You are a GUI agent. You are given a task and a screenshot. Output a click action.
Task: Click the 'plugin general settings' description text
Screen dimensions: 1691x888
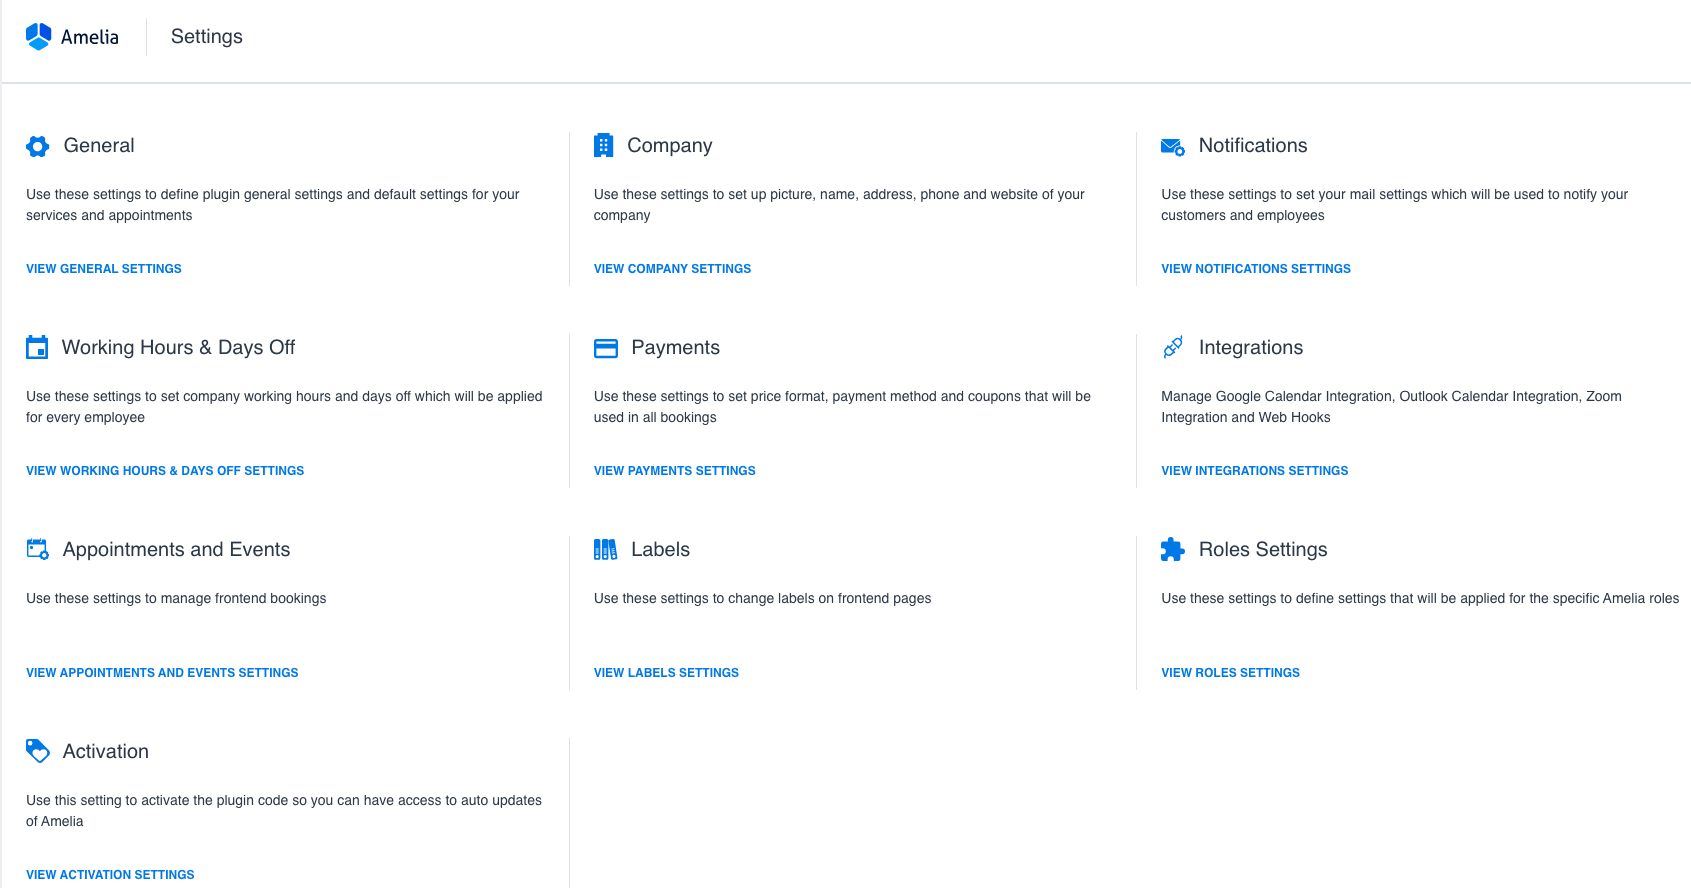(273, 205)
